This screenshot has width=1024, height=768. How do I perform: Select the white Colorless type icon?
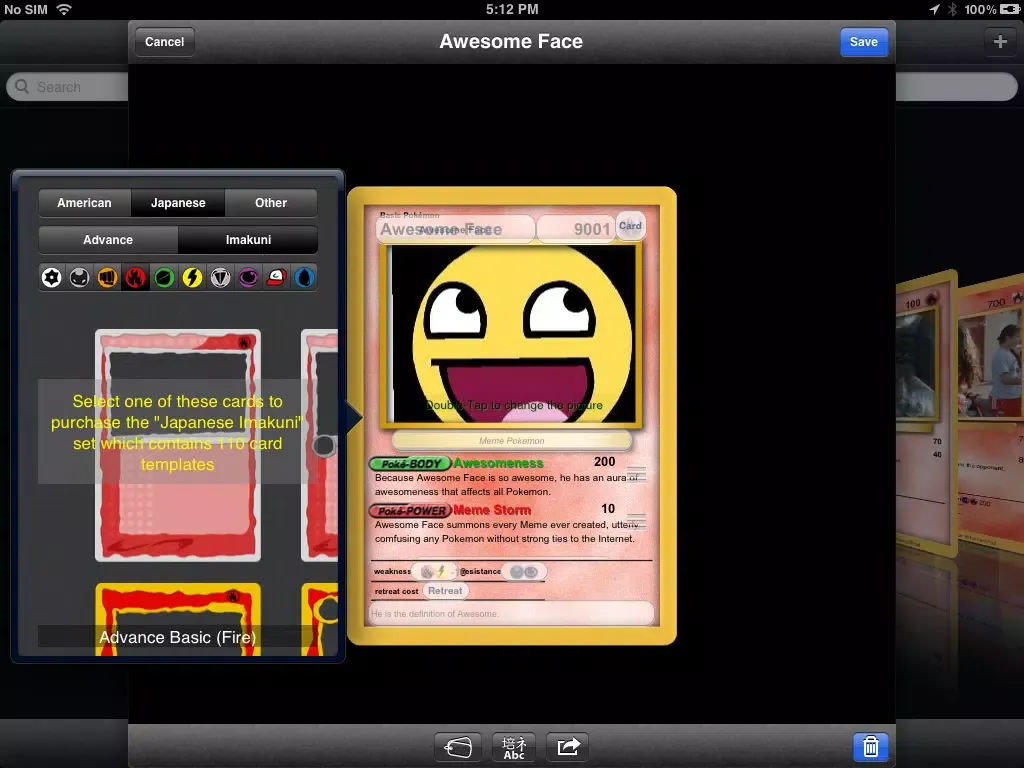(52, 278)
